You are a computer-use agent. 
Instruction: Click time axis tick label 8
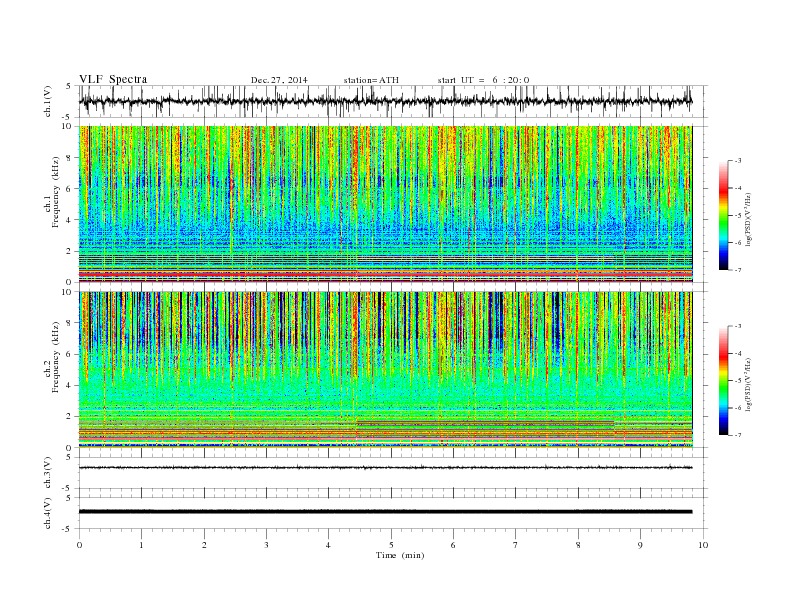pyautogui.click(x=578, y=545)
